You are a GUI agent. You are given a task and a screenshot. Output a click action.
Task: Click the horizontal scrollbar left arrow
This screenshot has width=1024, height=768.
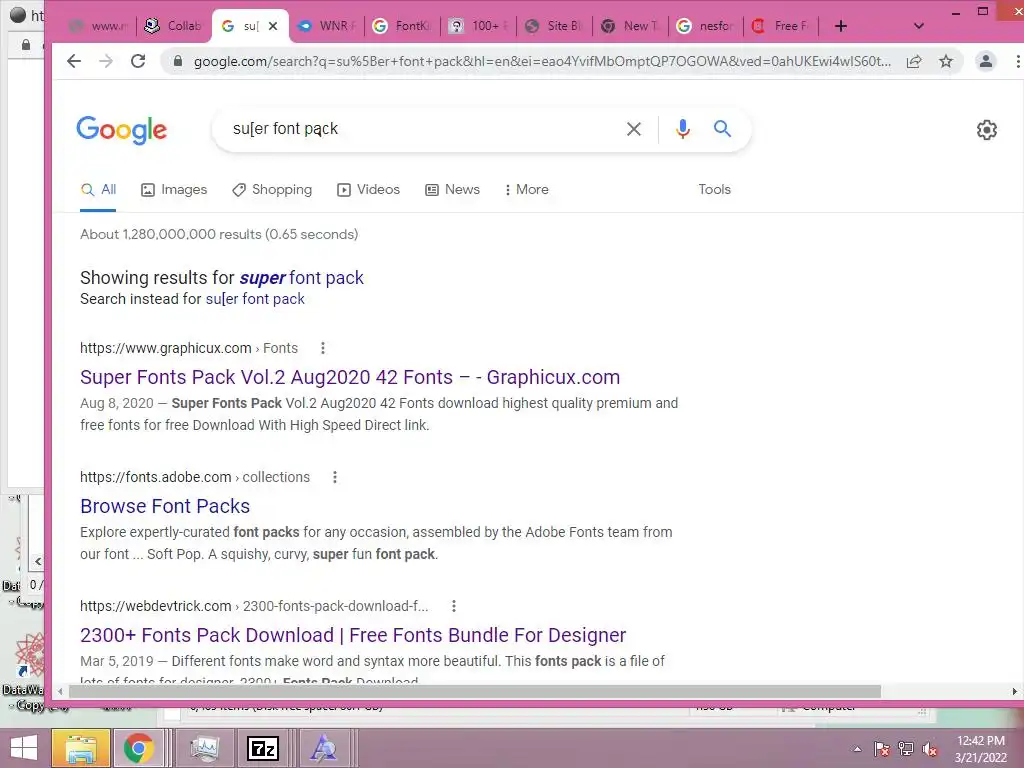click(60, 692)
